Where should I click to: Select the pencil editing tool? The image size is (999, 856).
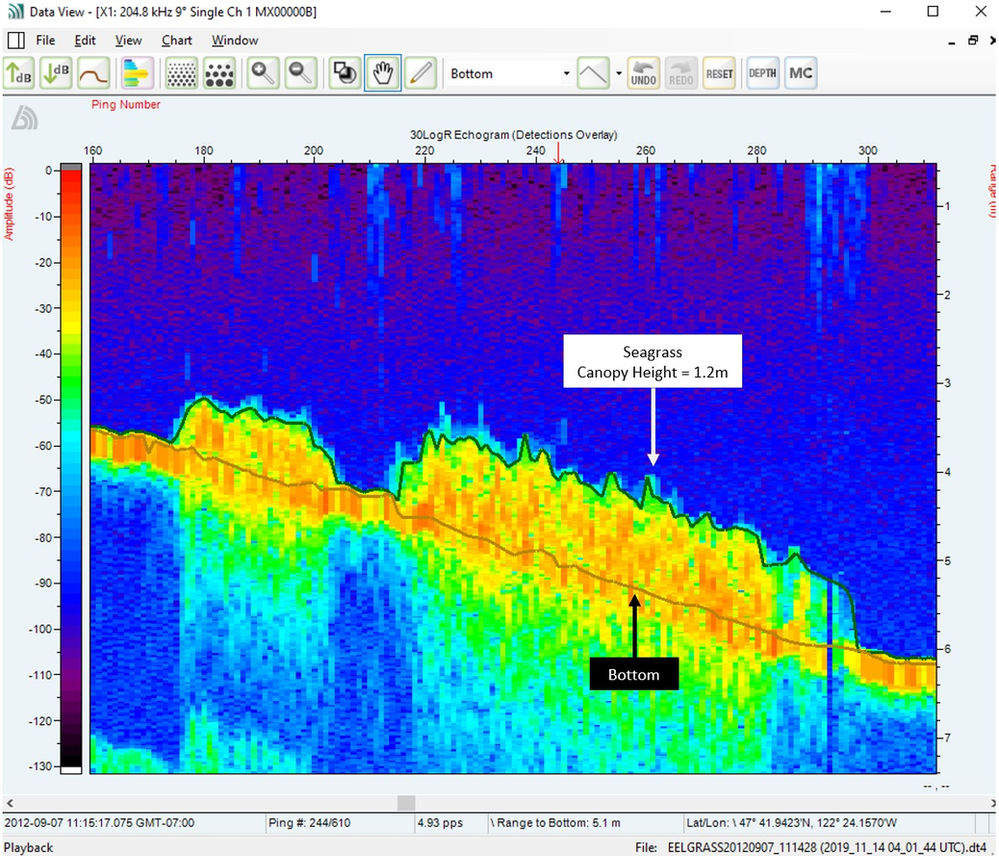pos(420,72)
